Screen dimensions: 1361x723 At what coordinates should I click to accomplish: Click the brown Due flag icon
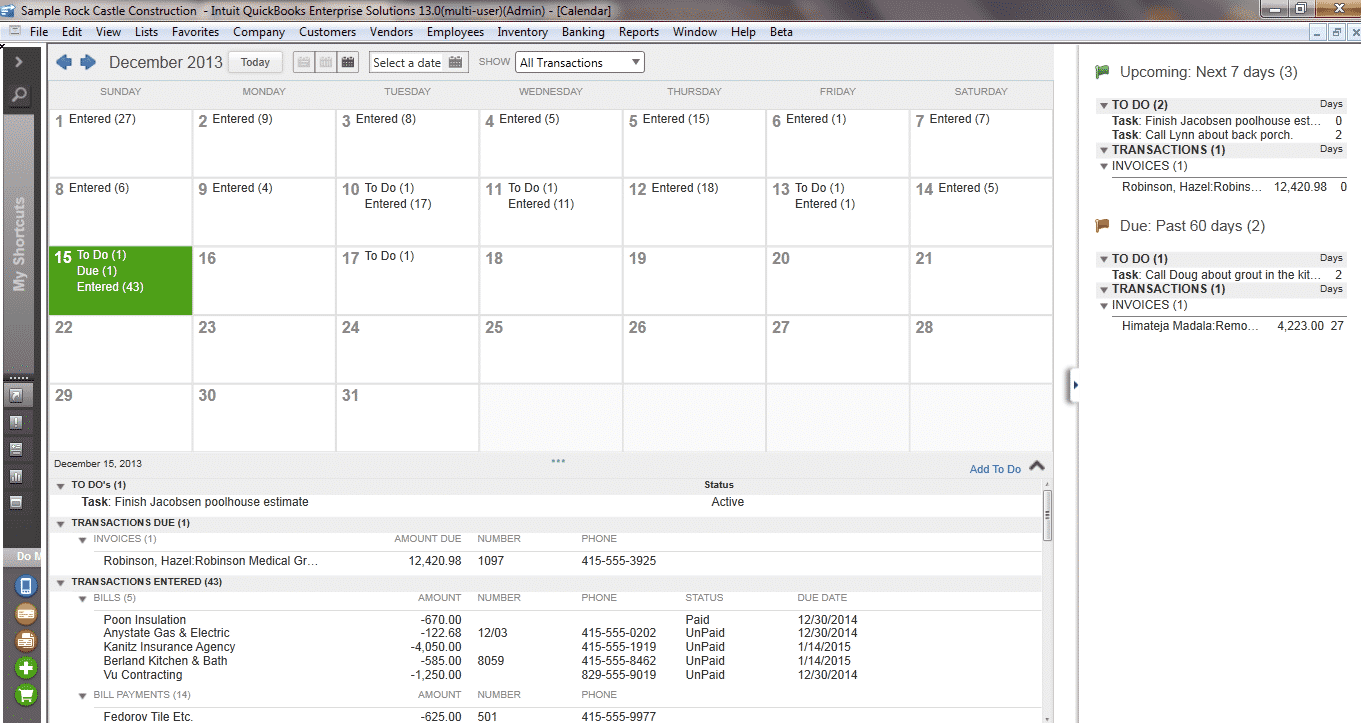pyautogui.click(x=1102, y=226)
